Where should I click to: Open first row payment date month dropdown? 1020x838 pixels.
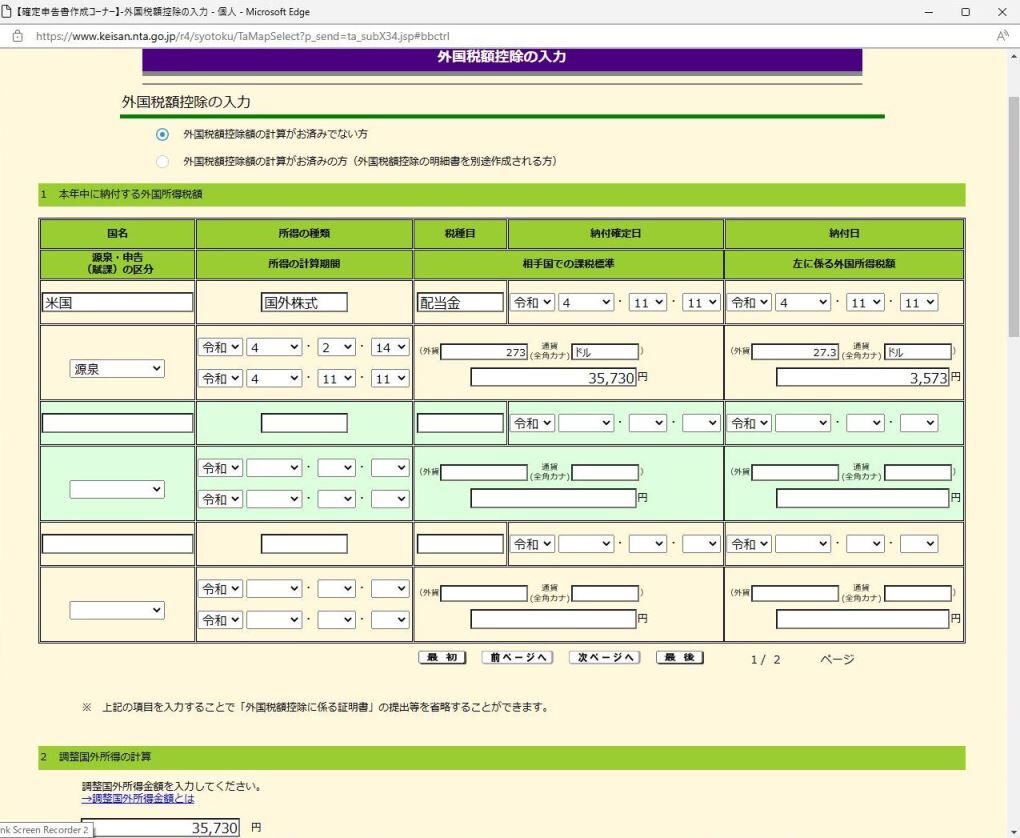[x=865, y=303]
